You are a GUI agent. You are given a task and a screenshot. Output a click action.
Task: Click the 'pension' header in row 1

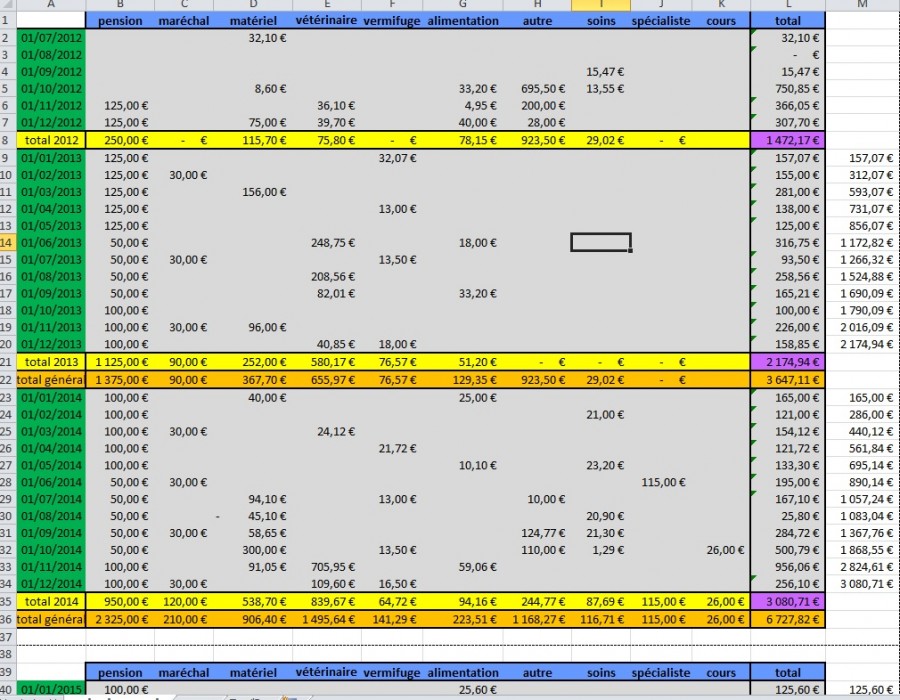tap(120, 21)
